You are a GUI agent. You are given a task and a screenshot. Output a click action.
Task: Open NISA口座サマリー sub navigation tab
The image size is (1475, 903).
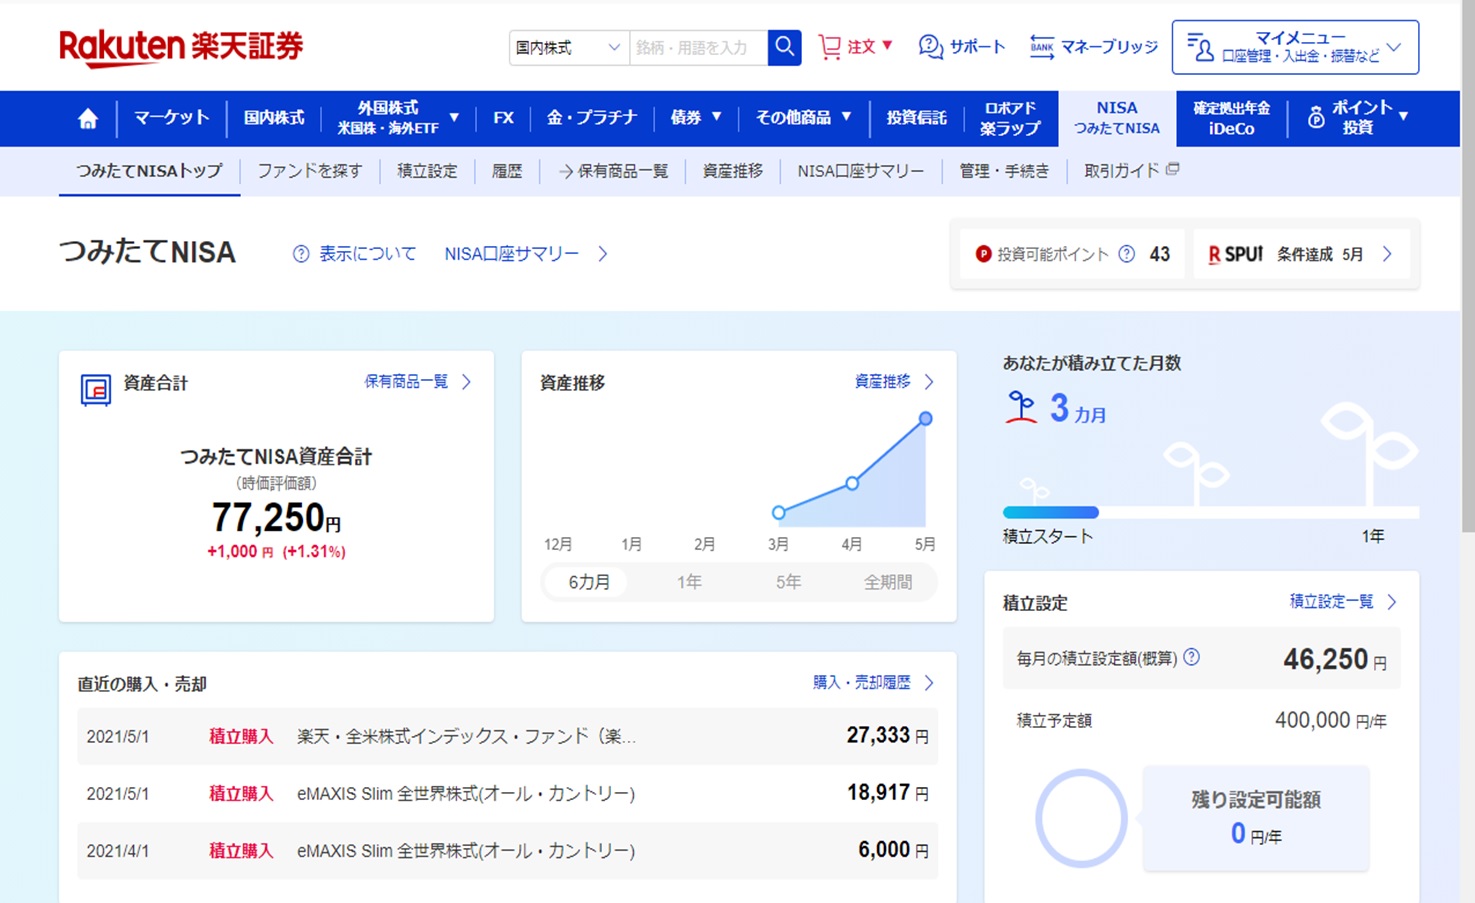click(x=860, y=171)
